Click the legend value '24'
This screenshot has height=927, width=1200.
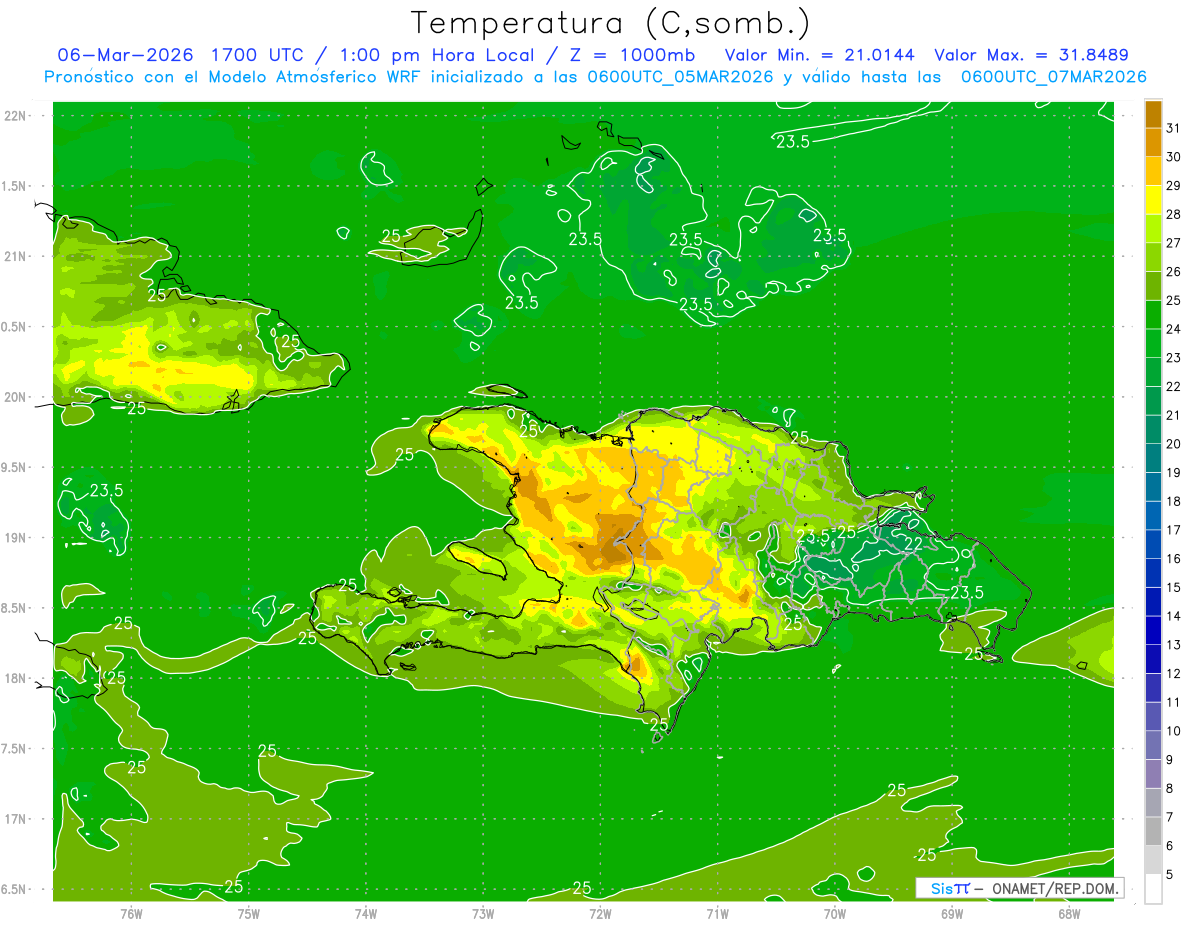(1174, 329)
